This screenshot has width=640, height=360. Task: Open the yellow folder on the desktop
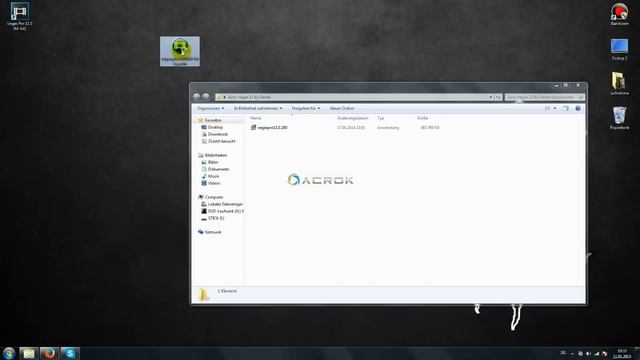[619, 84]
